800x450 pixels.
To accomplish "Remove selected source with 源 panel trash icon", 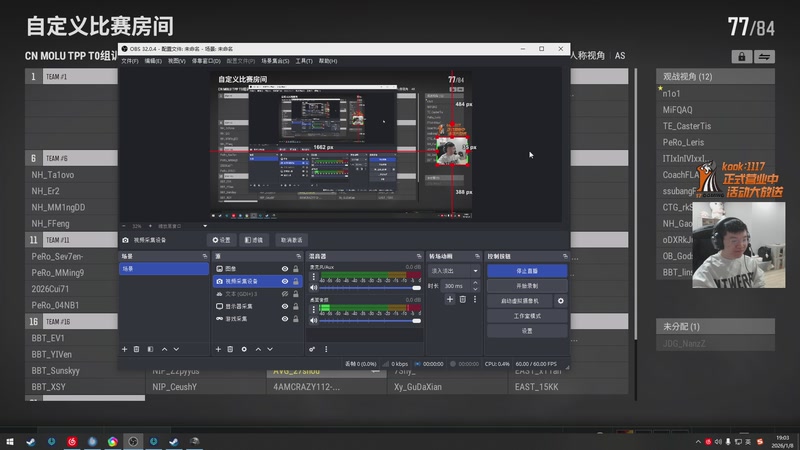I will click(230, 349).
